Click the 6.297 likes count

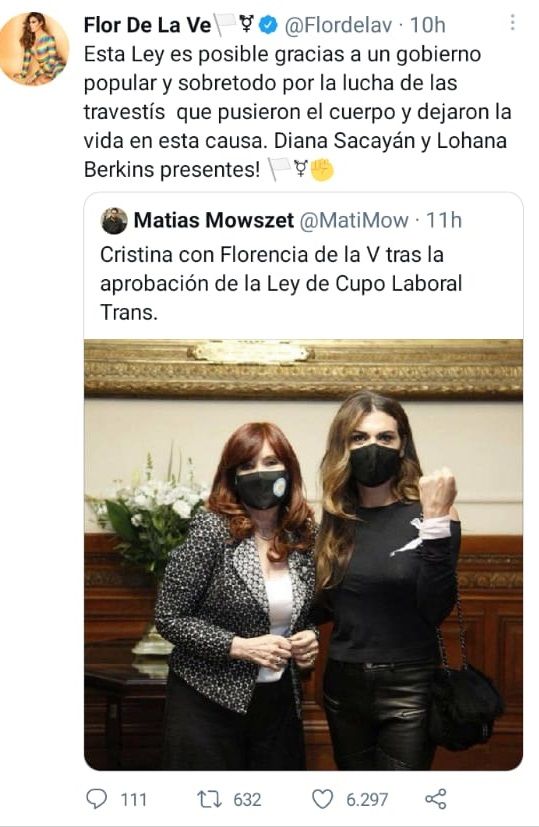[x=367, y=800]
